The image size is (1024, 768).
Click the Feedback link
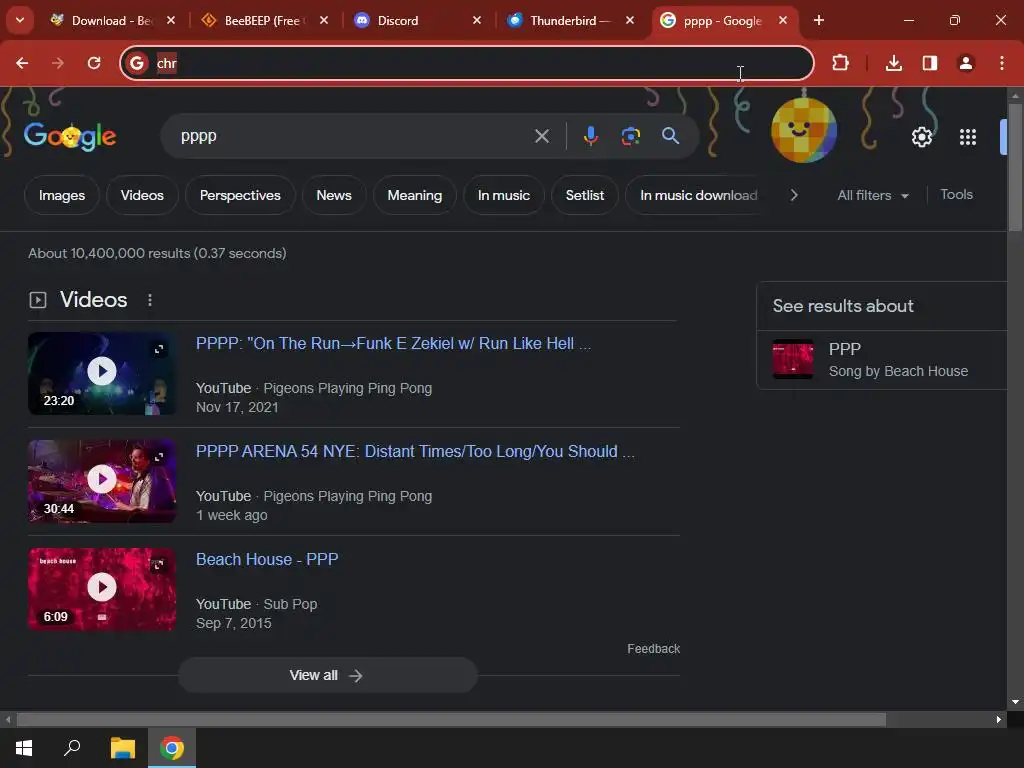tap(653, 648)
